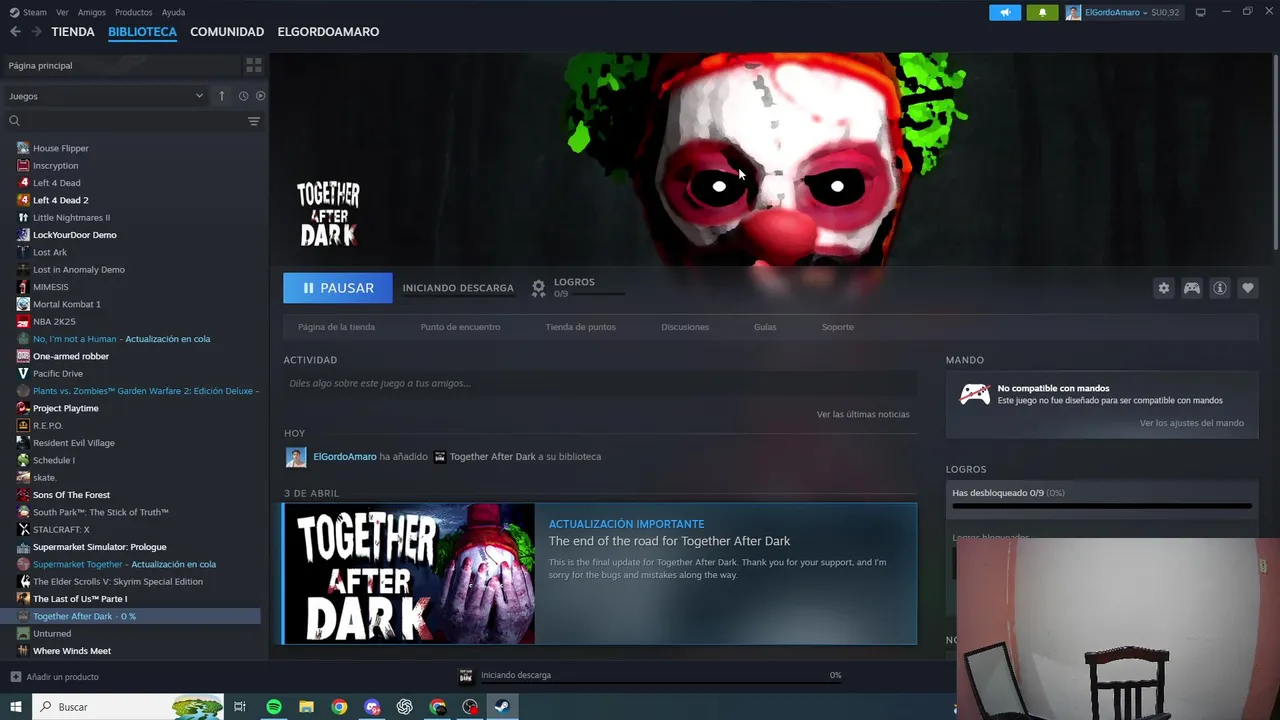This screenshot has width=1280, height=720.
Task: Click the library search magnifier icon
Action: (15, 121)
